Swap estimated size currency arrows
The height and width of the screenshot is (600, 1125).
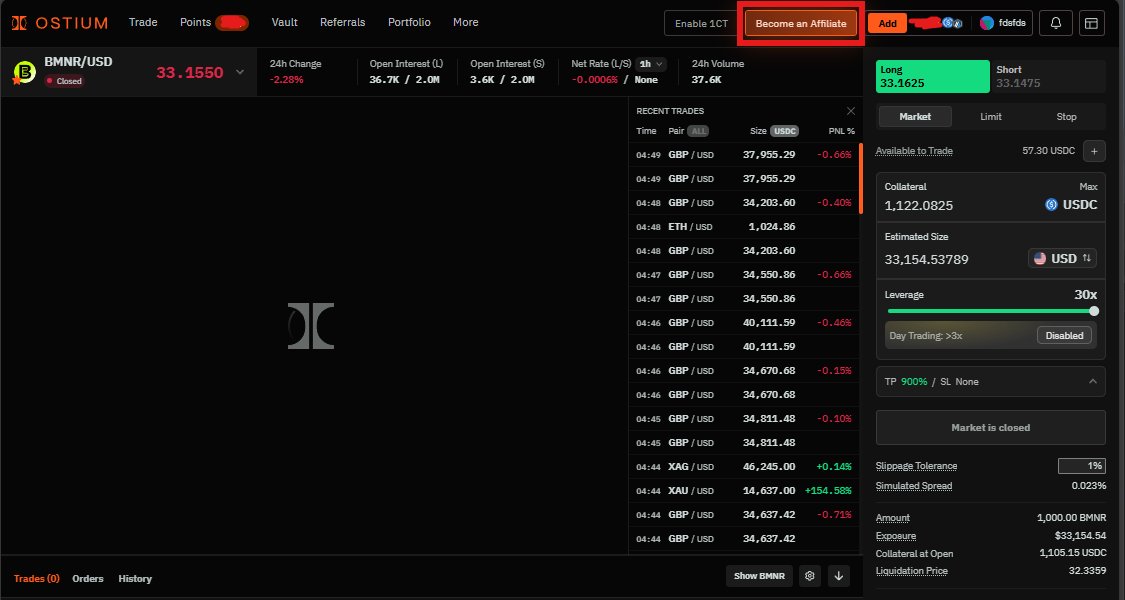coord(1087,258)
